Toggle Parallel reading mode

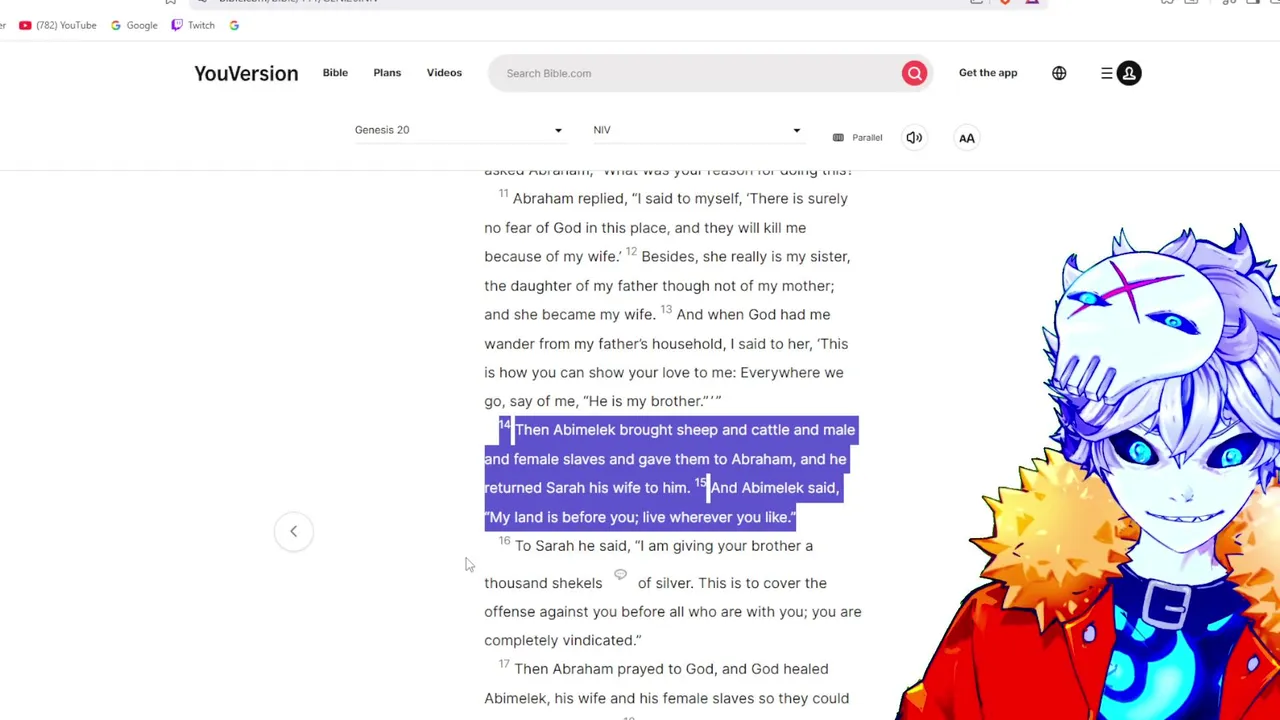[x=858, y=138]
